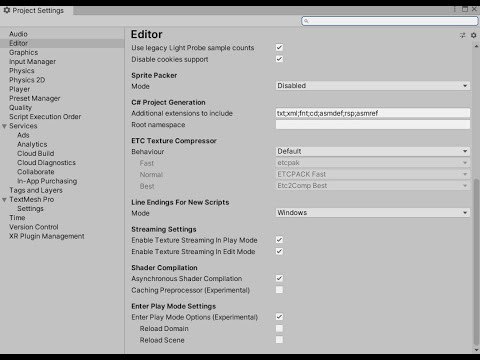480x360 pixels.
Task: Click Additional extensions to include field
Action: (373, 113)
